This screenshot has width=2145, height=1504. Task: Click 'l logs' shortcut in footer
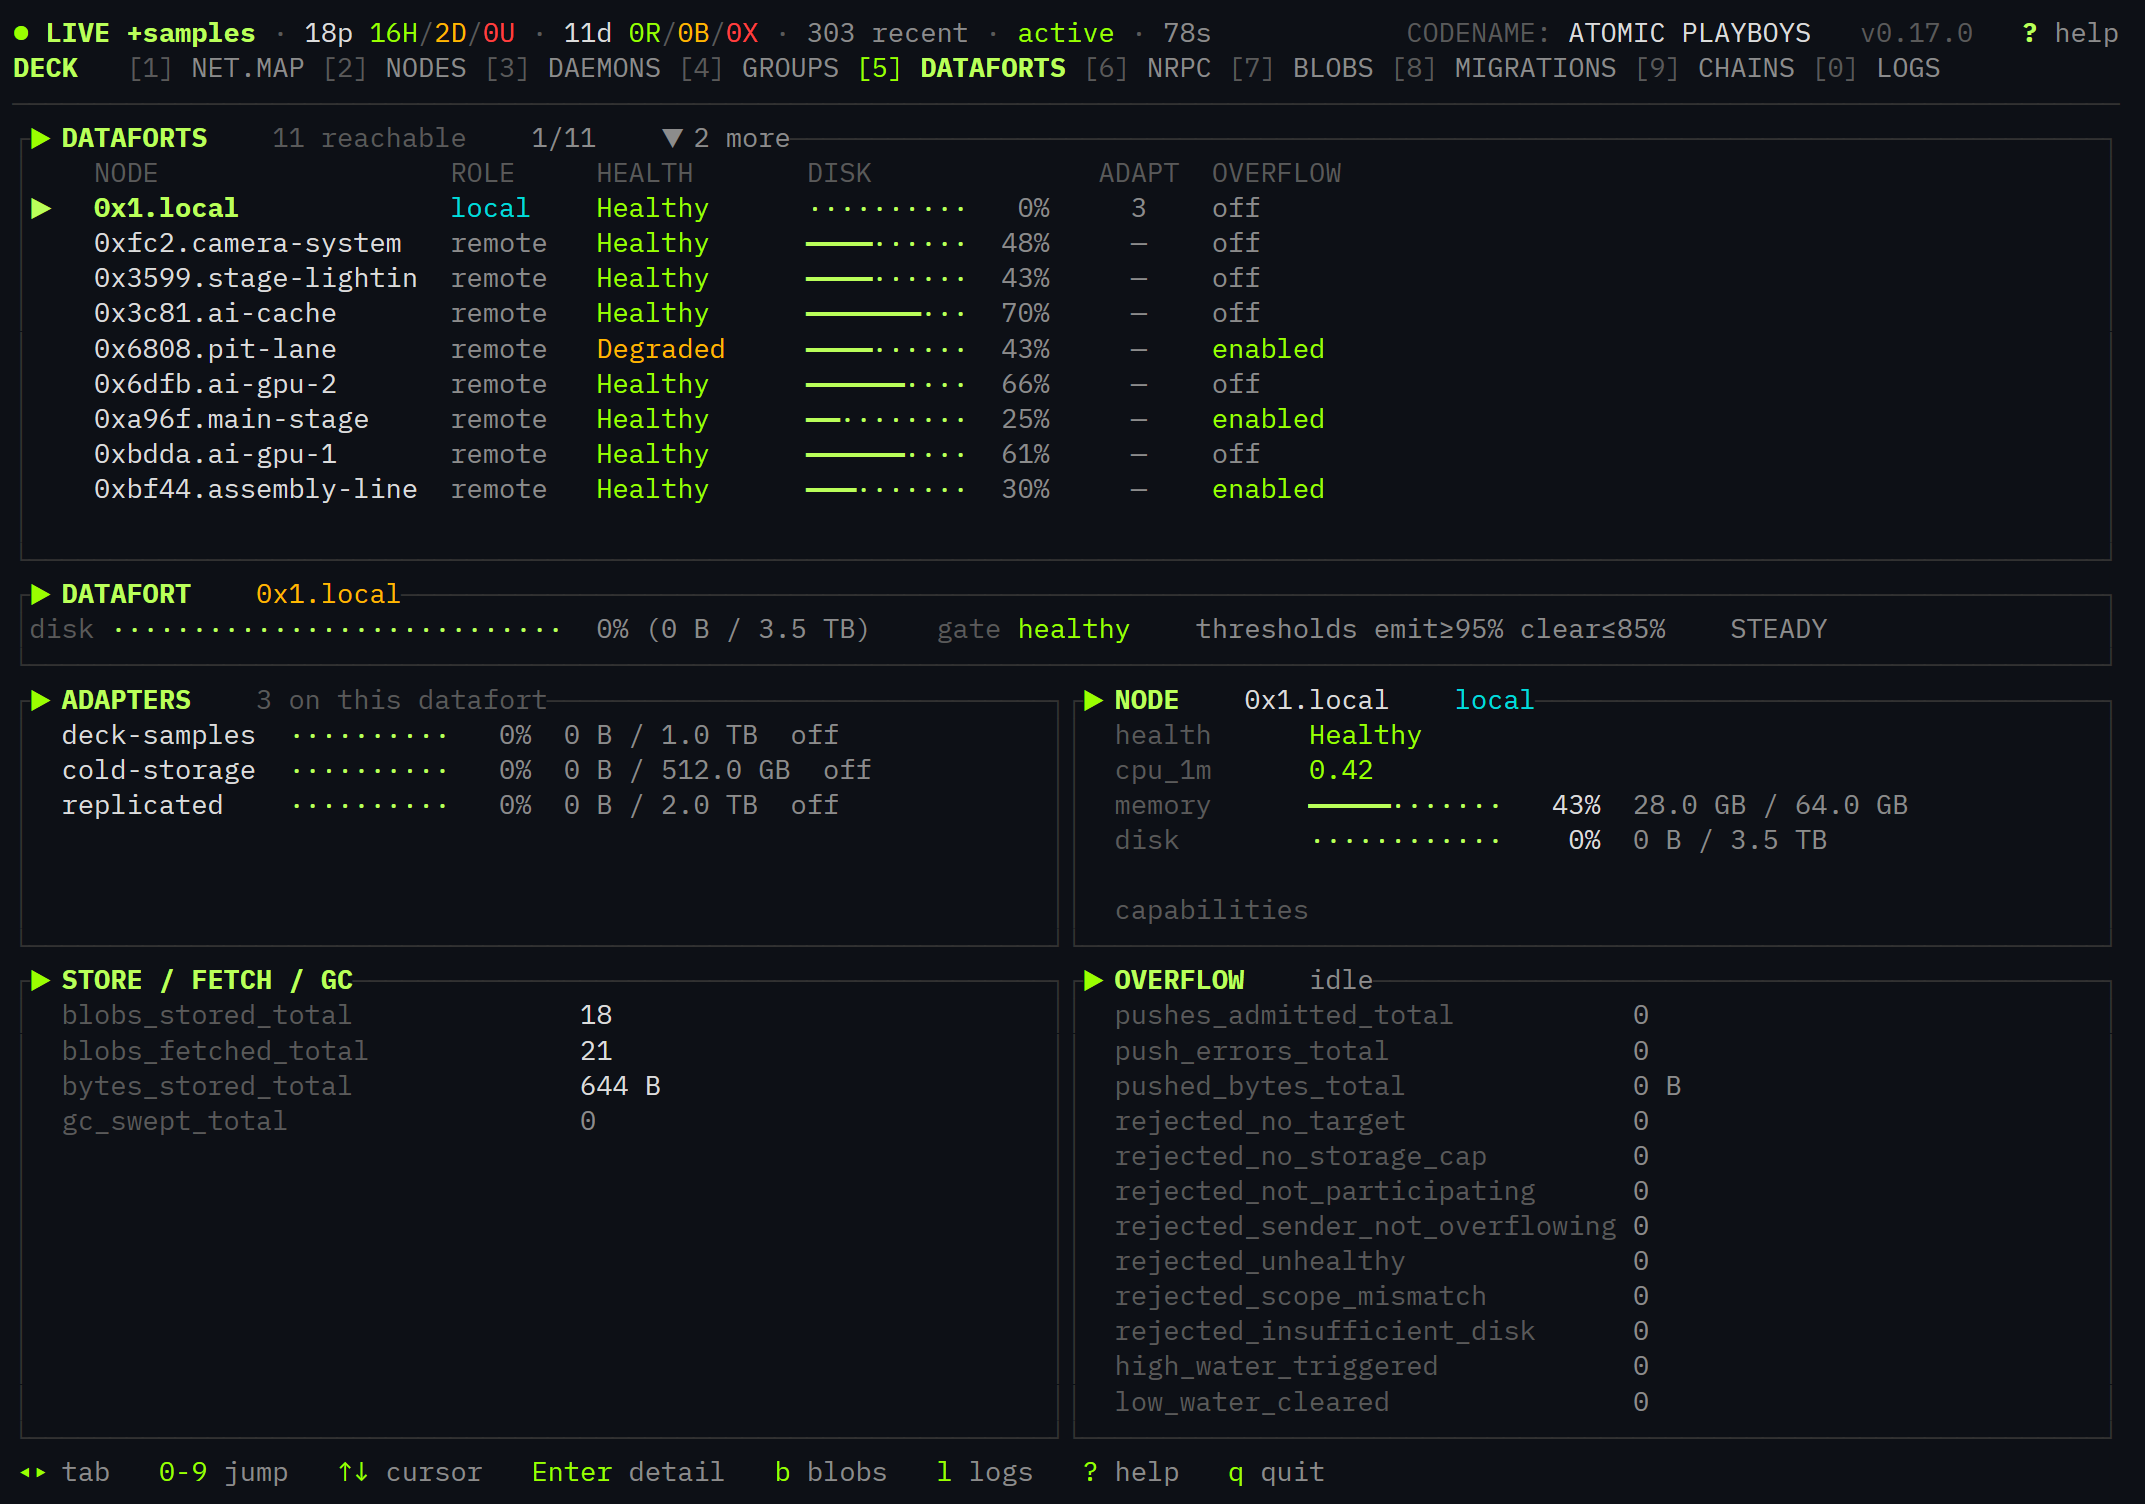click(985, 1472)
